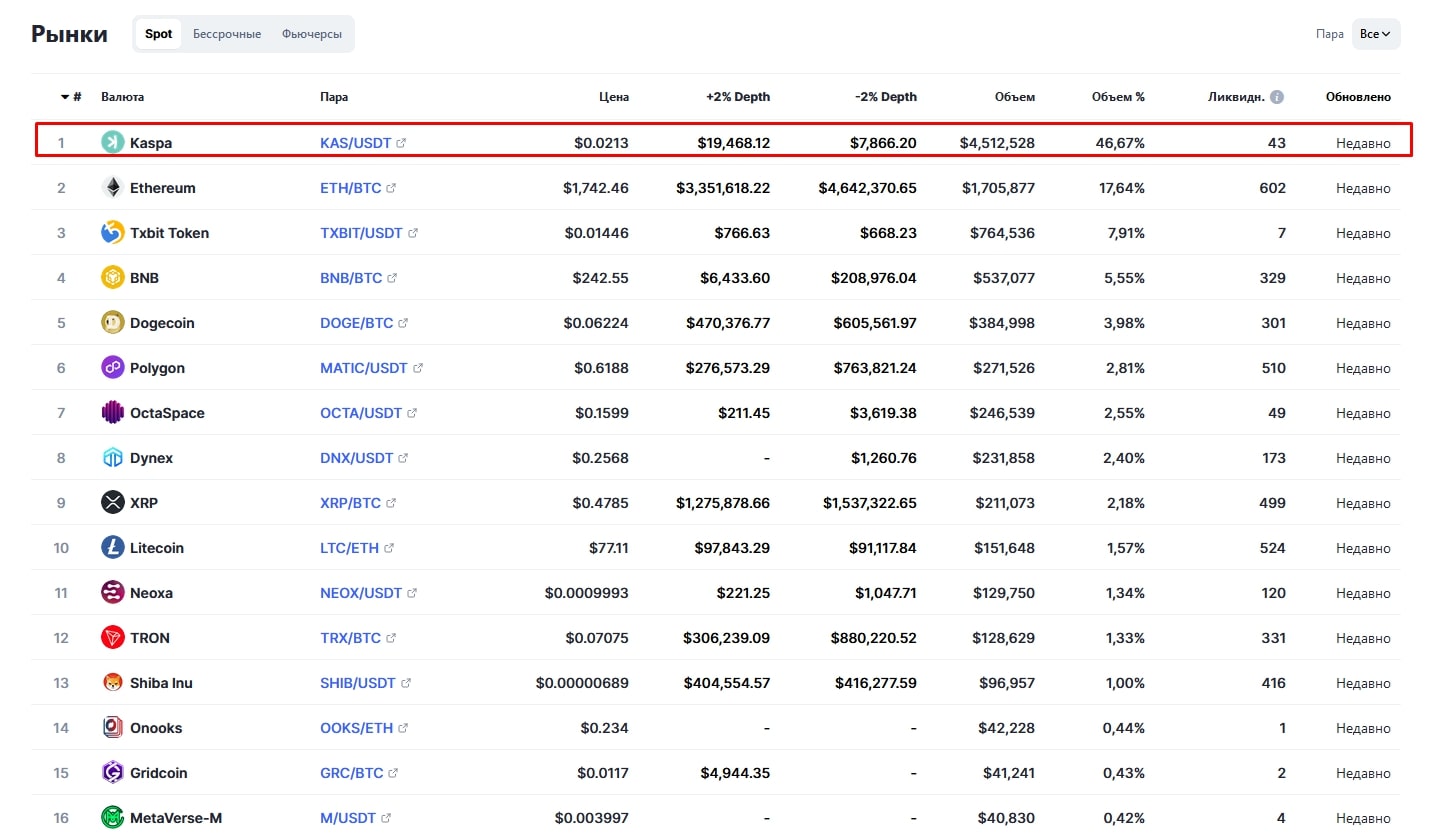Open the NEOX/USDT pair link
1446x835 pixels.
point(361,593)
